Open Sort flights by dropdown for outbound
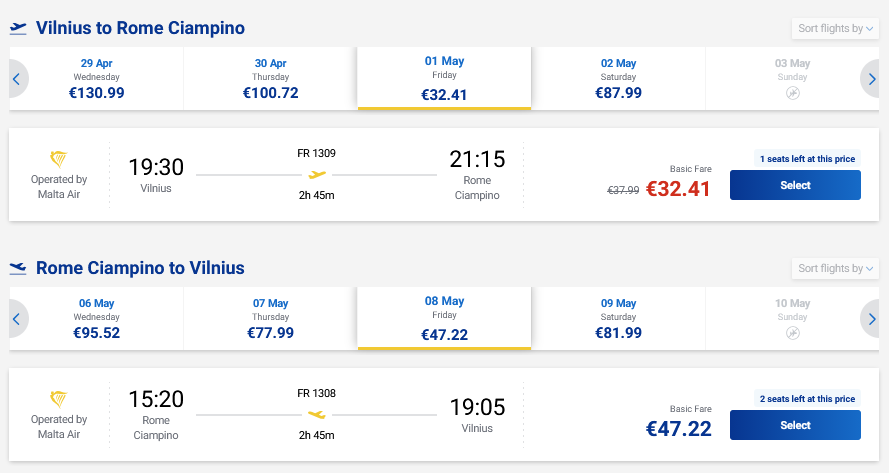Image resolution: width=889 pixels, height=473 pixels. click(835, 29)
